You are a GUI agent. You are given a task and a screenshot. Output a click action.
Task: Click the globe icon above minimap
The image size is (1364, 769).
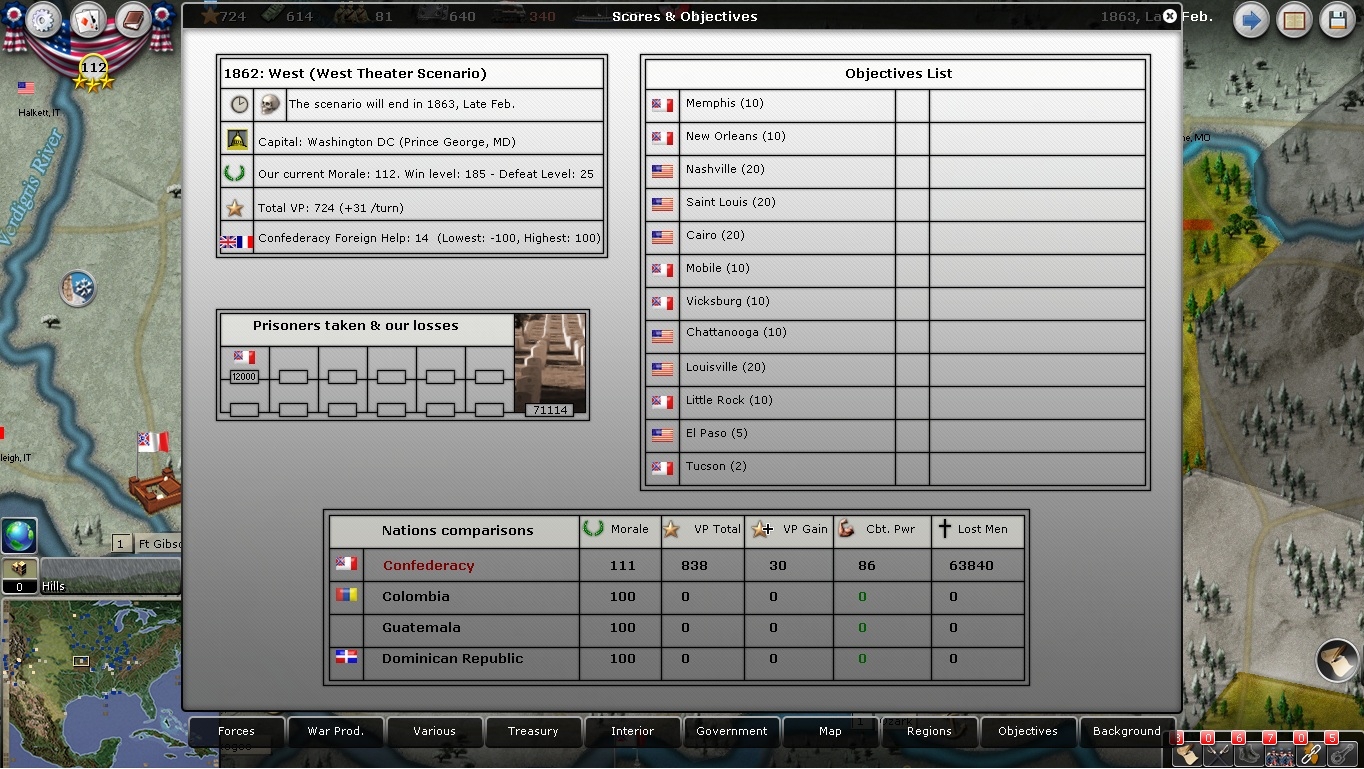(19, 535)
